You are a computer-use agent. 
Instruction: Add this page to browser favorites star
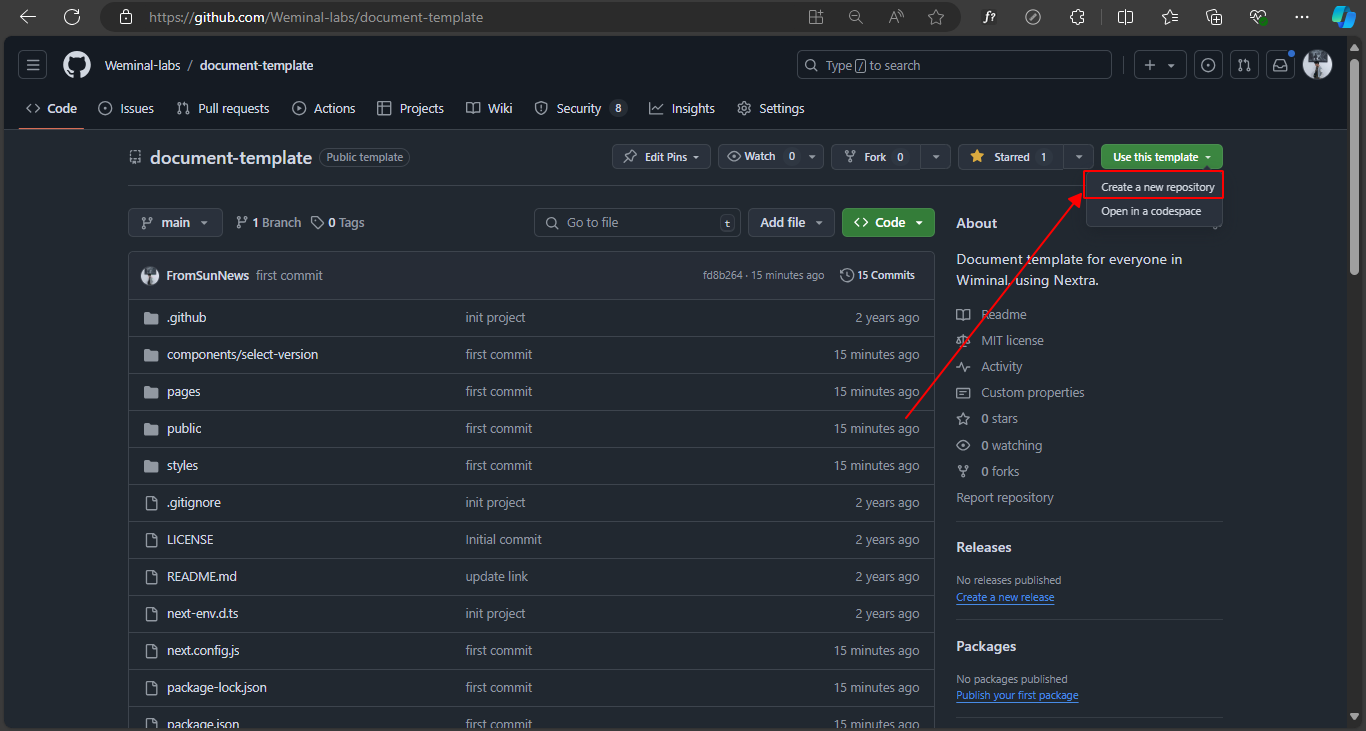point(935,17)
